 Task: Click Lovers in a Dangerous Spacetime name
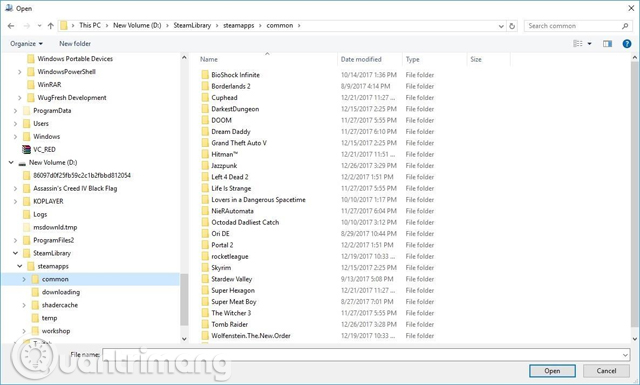click(258, 200)
